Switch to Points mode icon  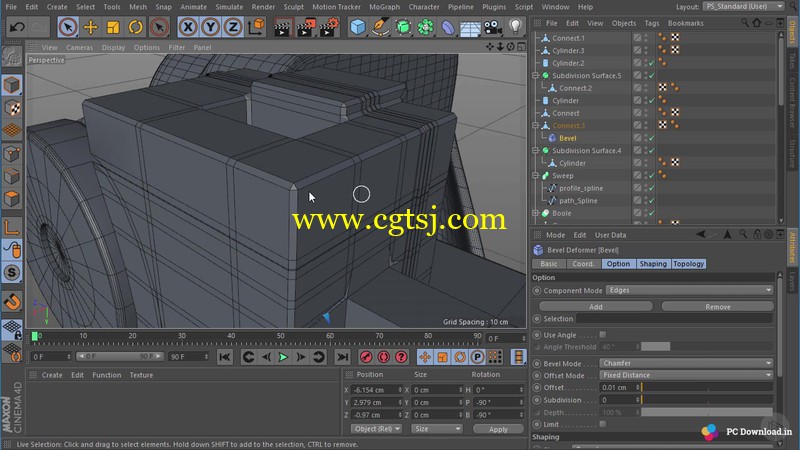(12, 153)
